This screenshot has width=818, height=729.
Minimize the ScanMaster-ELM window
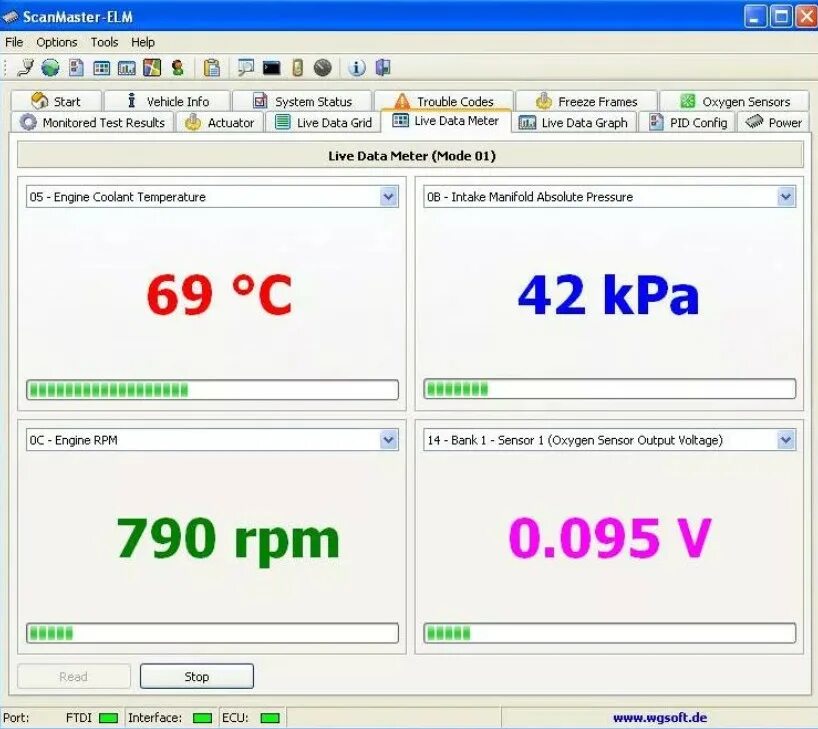point(754,17)
